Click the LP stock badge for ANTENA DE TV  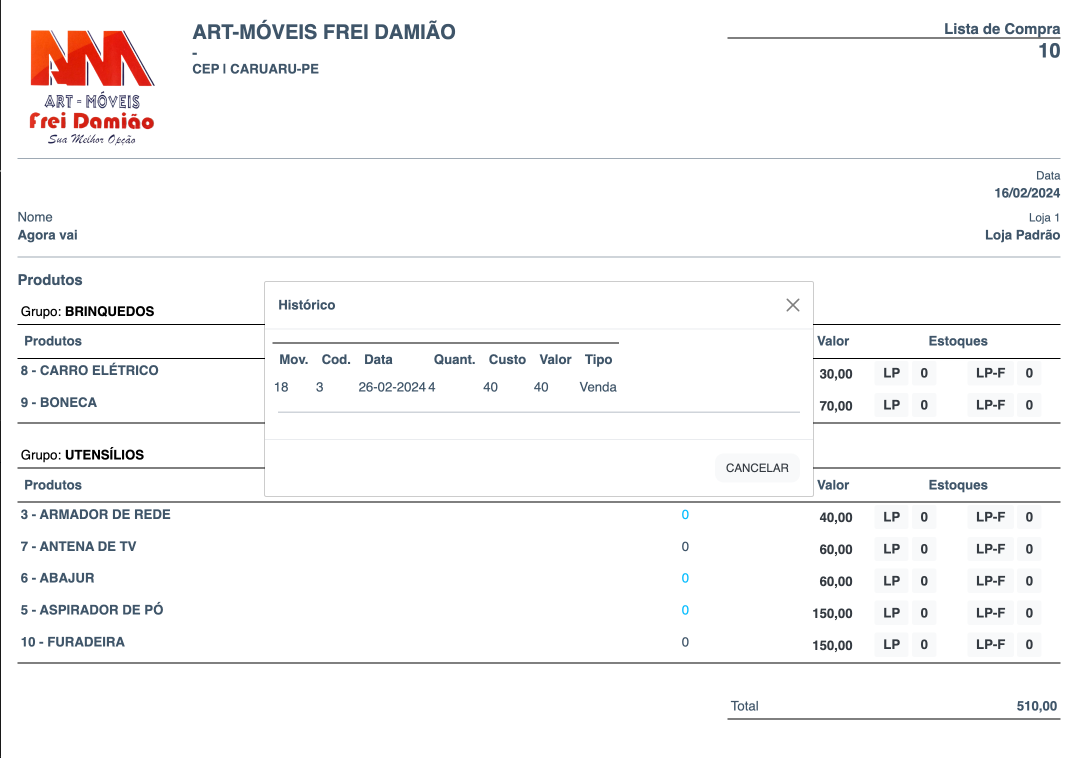(x=891, y=549)
